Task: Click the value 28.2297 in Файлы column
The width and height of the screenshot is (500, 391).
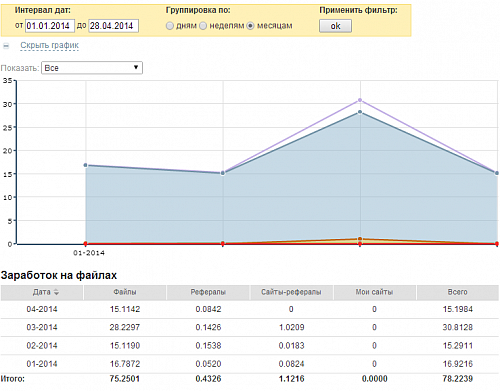Action: (125, 327)
